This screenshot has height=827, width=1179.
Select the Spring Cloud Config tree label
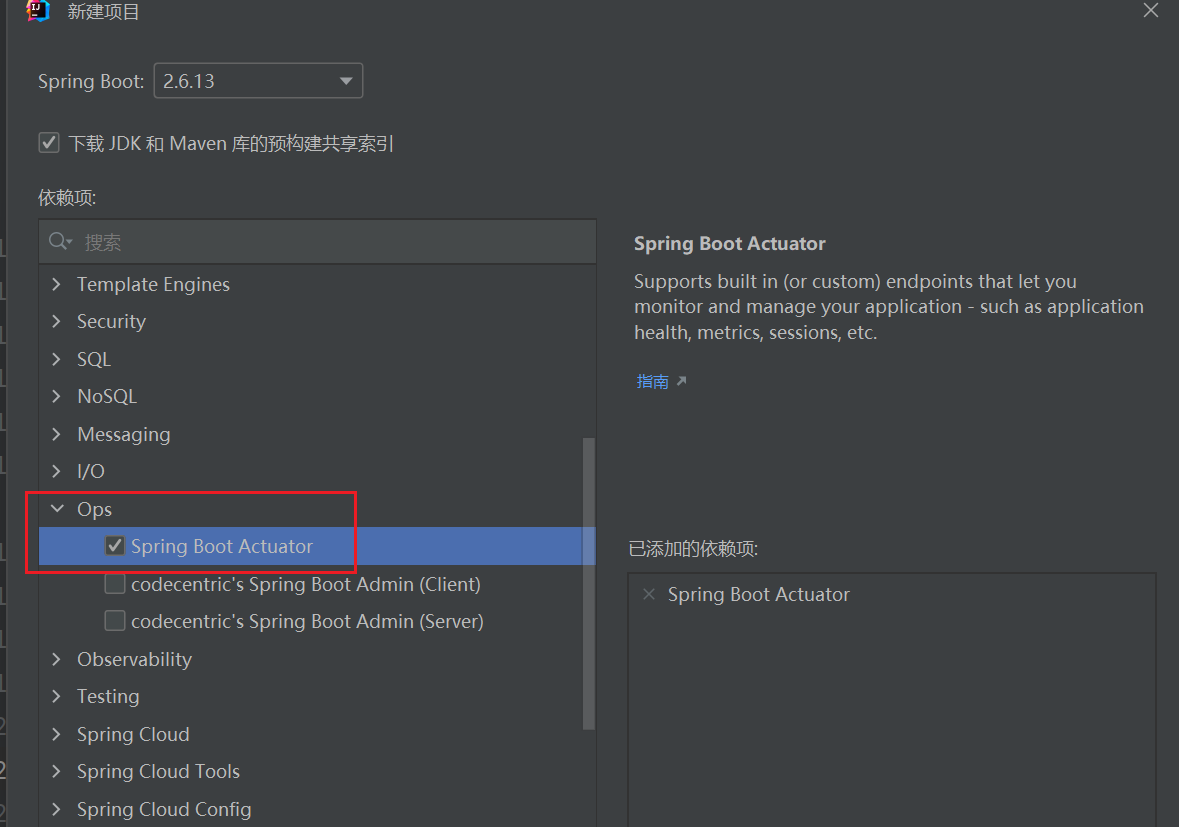click(x=164, y=809)
